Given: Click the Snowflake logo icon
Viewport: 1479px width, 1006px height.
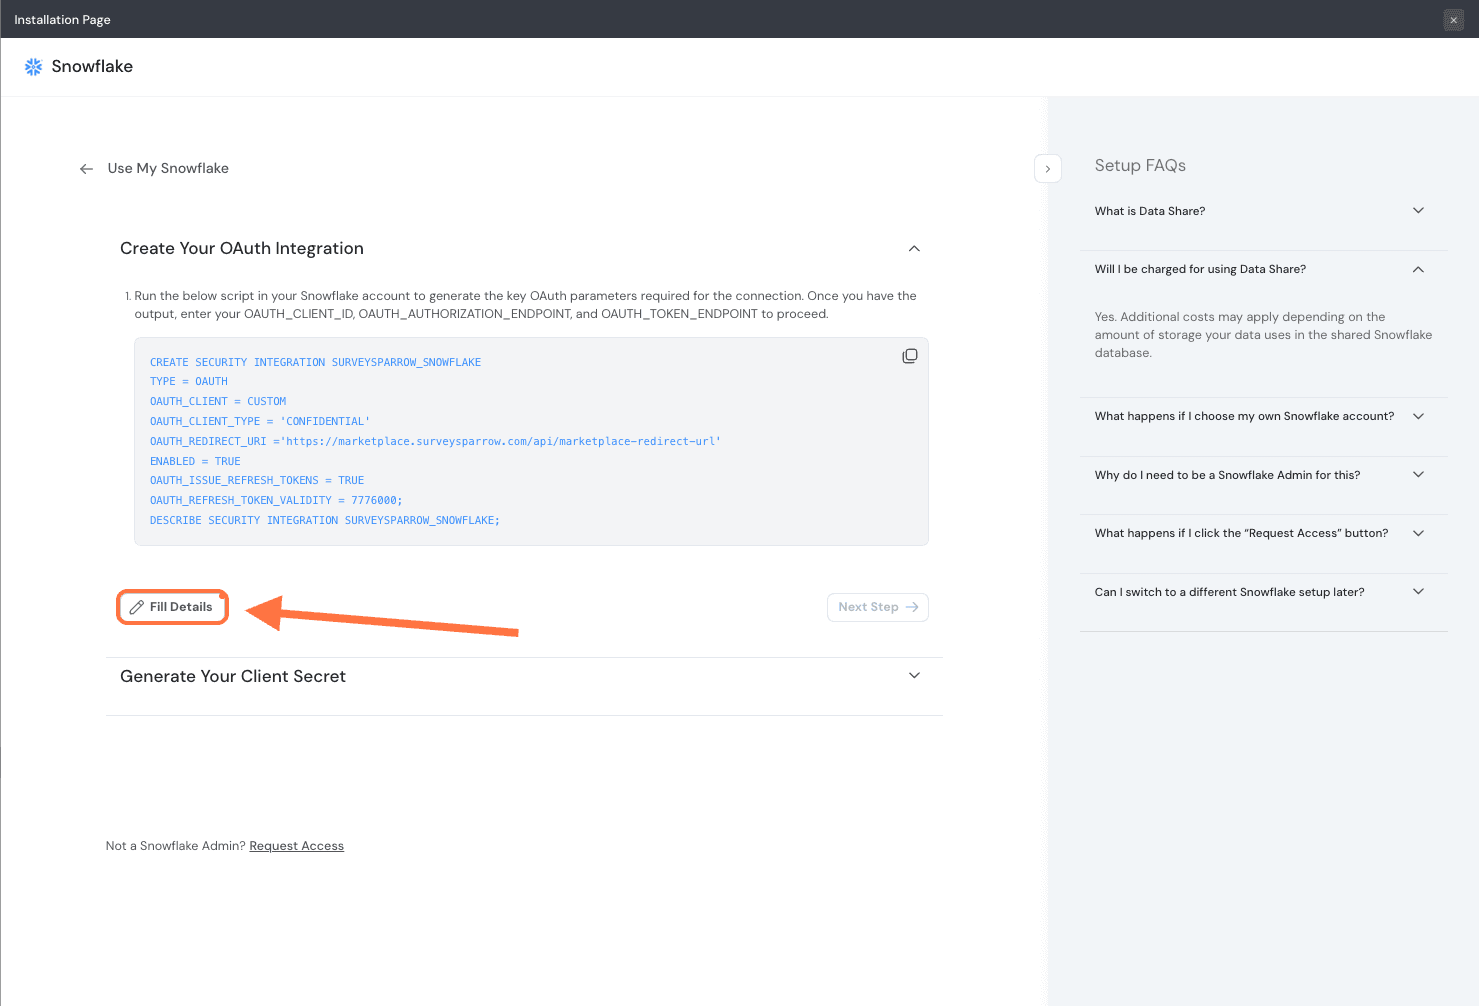Looking at the screenshot, I should click(x=33, y=67).
